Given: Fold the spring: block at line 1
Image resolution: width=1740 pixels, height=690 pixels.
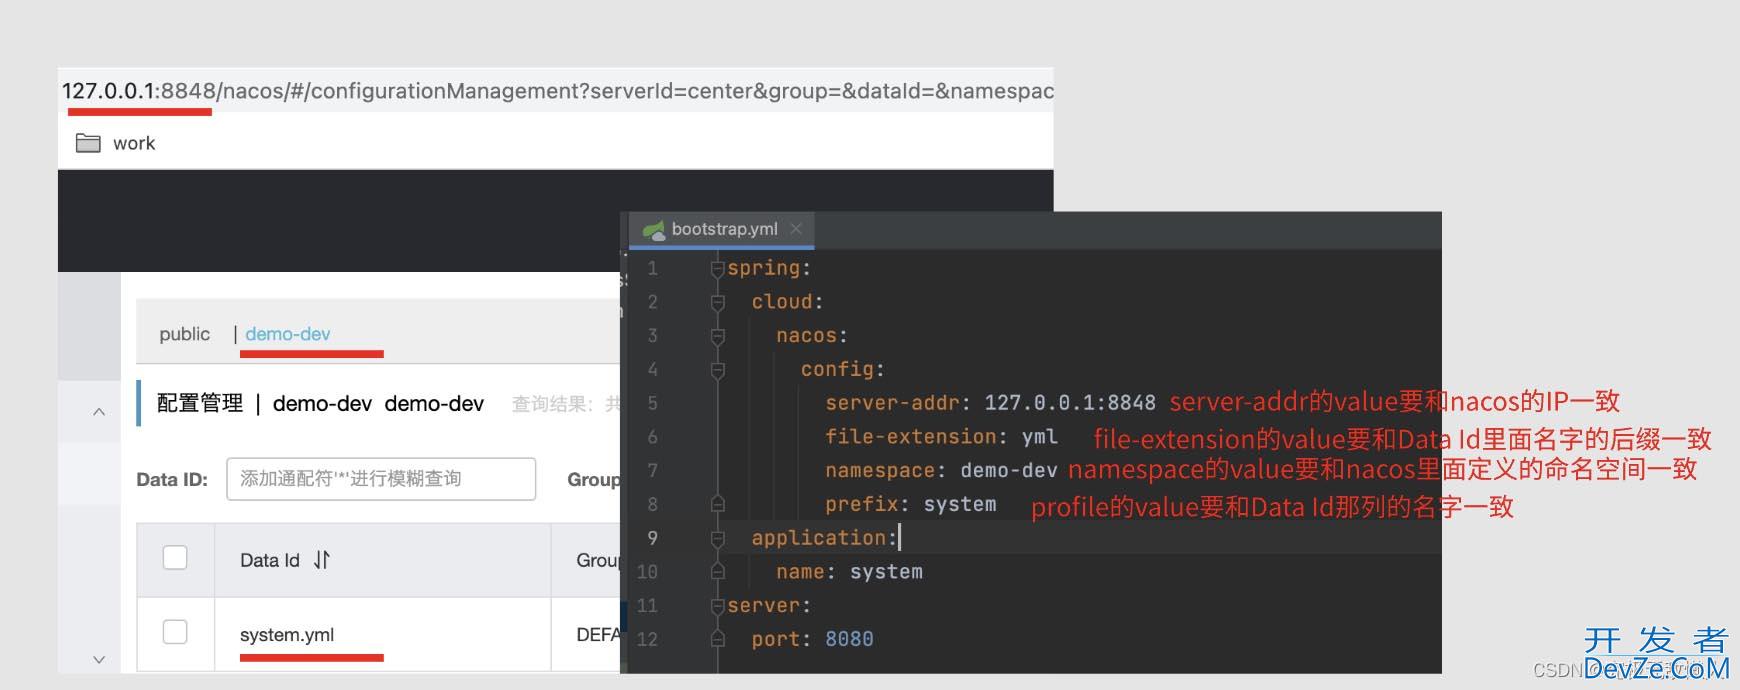Looking at the screenshot, I should point(717,268).
